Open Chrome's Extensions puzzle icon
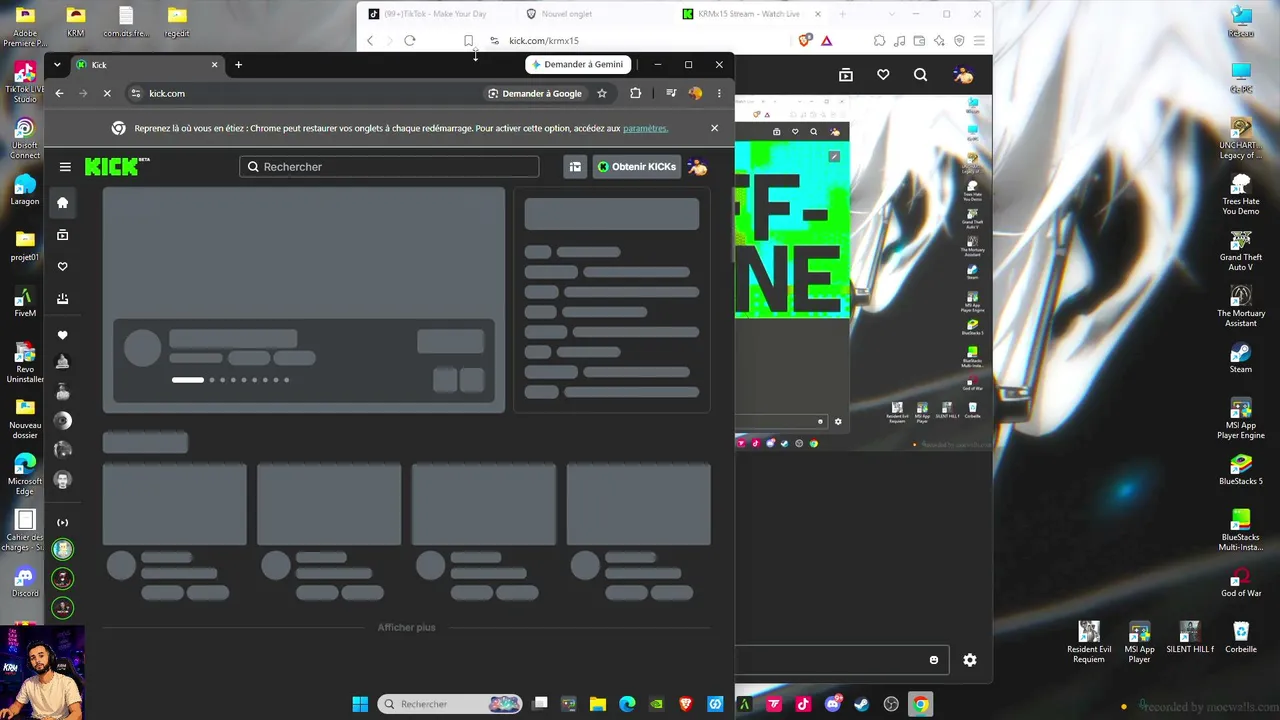Screen dimensions: 1280x720 tap(635, 93)
